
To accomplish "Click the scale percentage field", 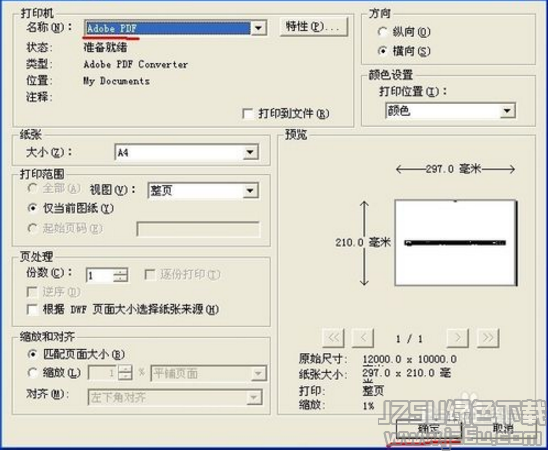I will click(x=103, y=373).
